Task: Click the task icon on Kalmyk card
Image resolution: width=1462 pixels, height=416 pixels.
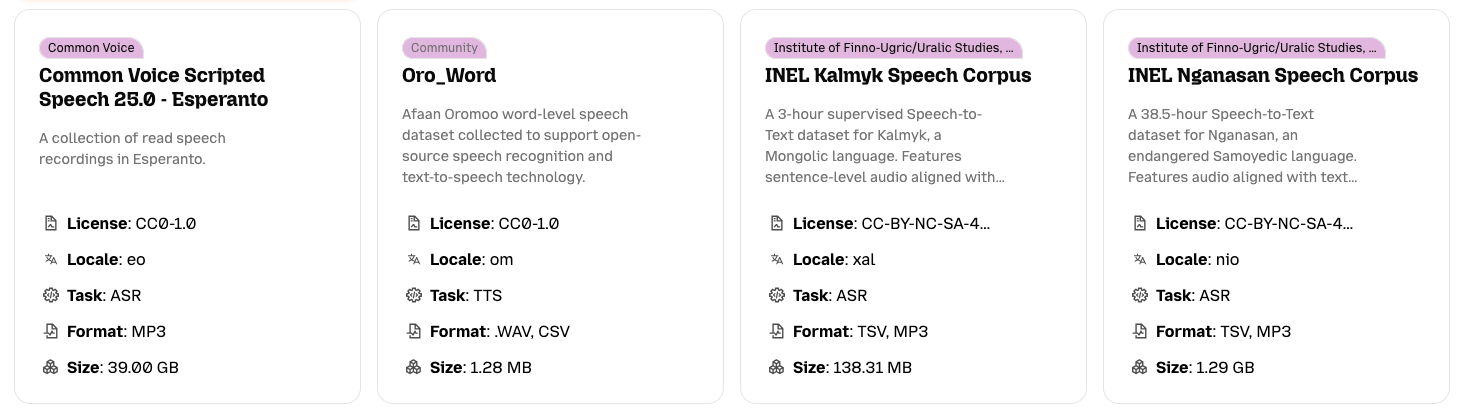Action: point(777,295)
